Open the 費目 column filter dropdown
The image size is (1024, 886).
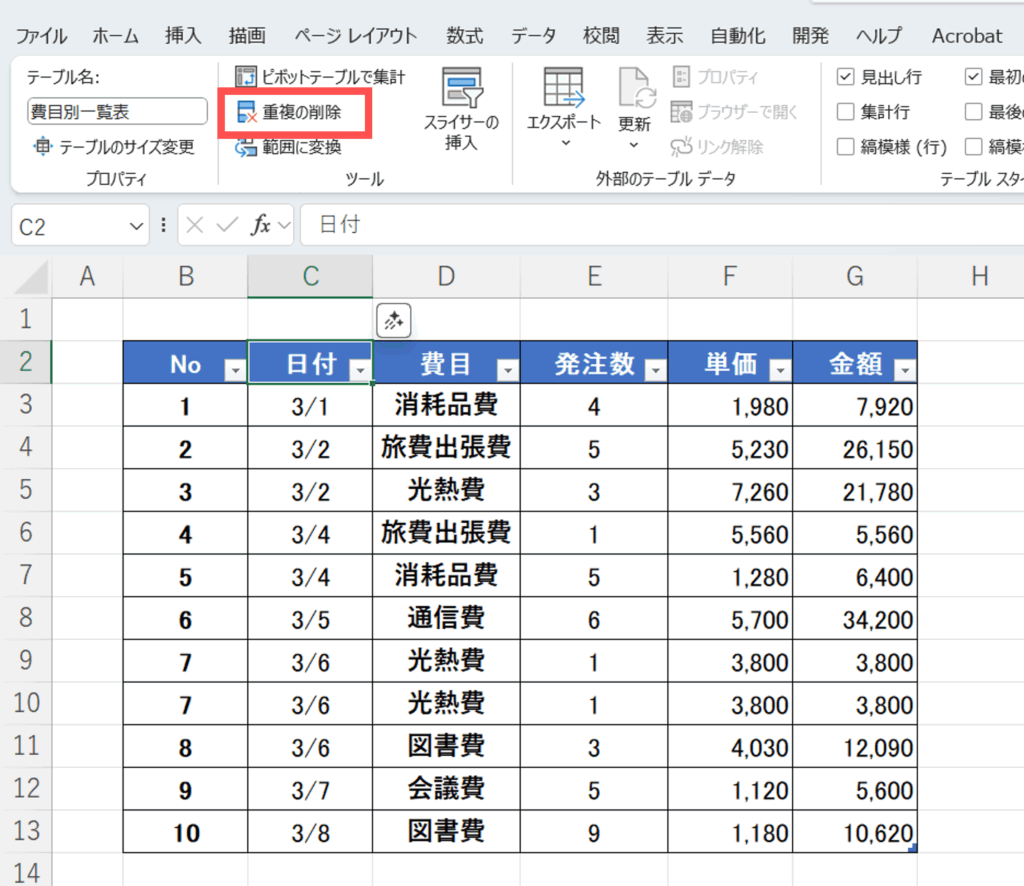tap(508, 371)
